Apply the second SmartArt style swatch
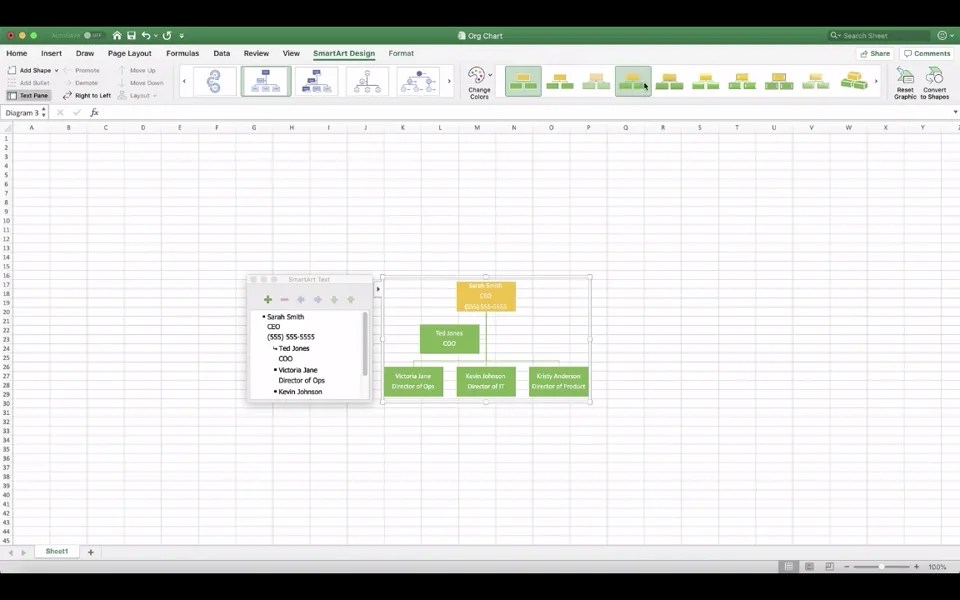Screen dimensions: 960x600 (x=560, y=81)
